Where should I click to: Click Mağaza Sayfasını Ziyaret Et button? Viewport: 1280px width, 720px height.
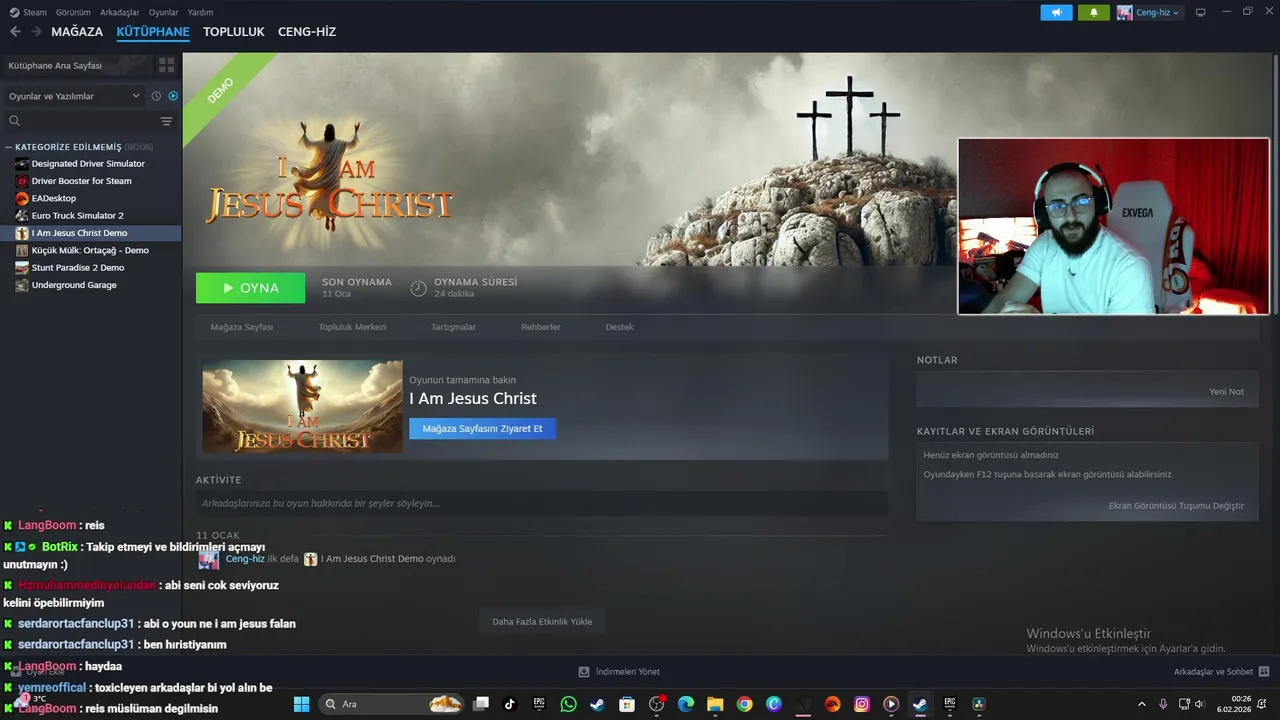(x=482, y=428)
